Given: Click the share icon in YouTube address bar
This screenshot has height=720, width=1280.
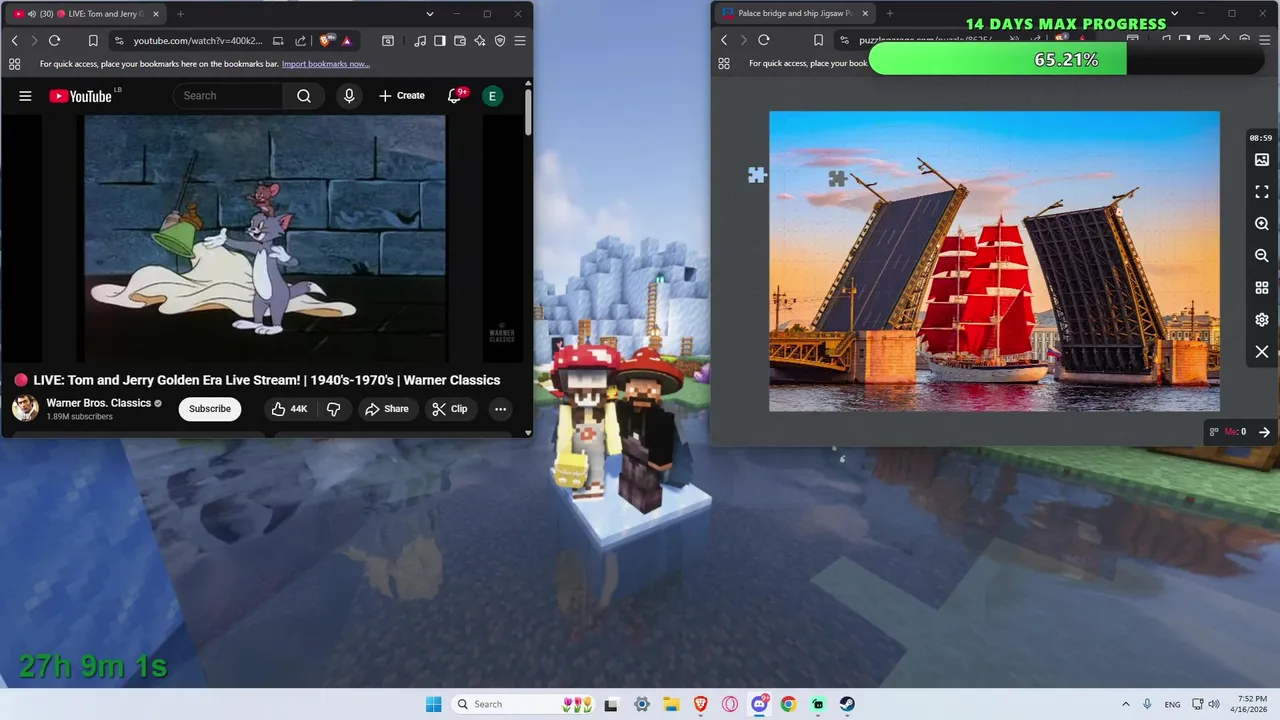Looking at the screenshot, I should [x=300, y=41].
